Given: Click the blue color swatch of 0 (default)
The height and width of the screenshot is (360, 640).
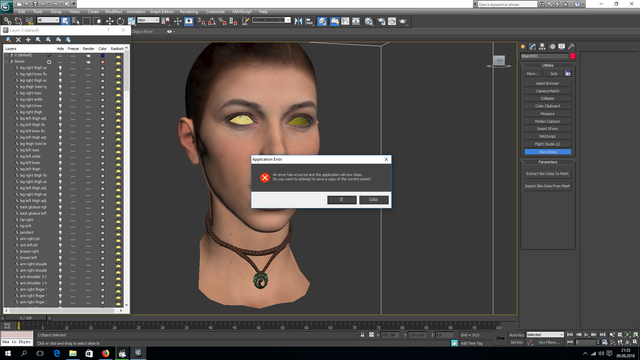Looking at the screenshot, I should pyautogui.click(x=102, y=56).
